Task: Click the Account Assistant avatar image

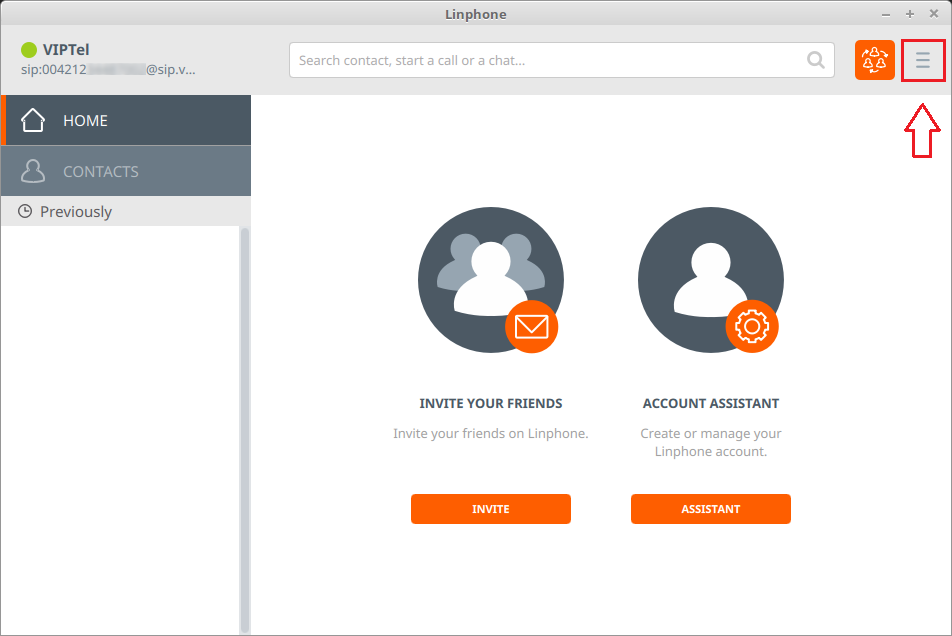Action: point(710,280)
